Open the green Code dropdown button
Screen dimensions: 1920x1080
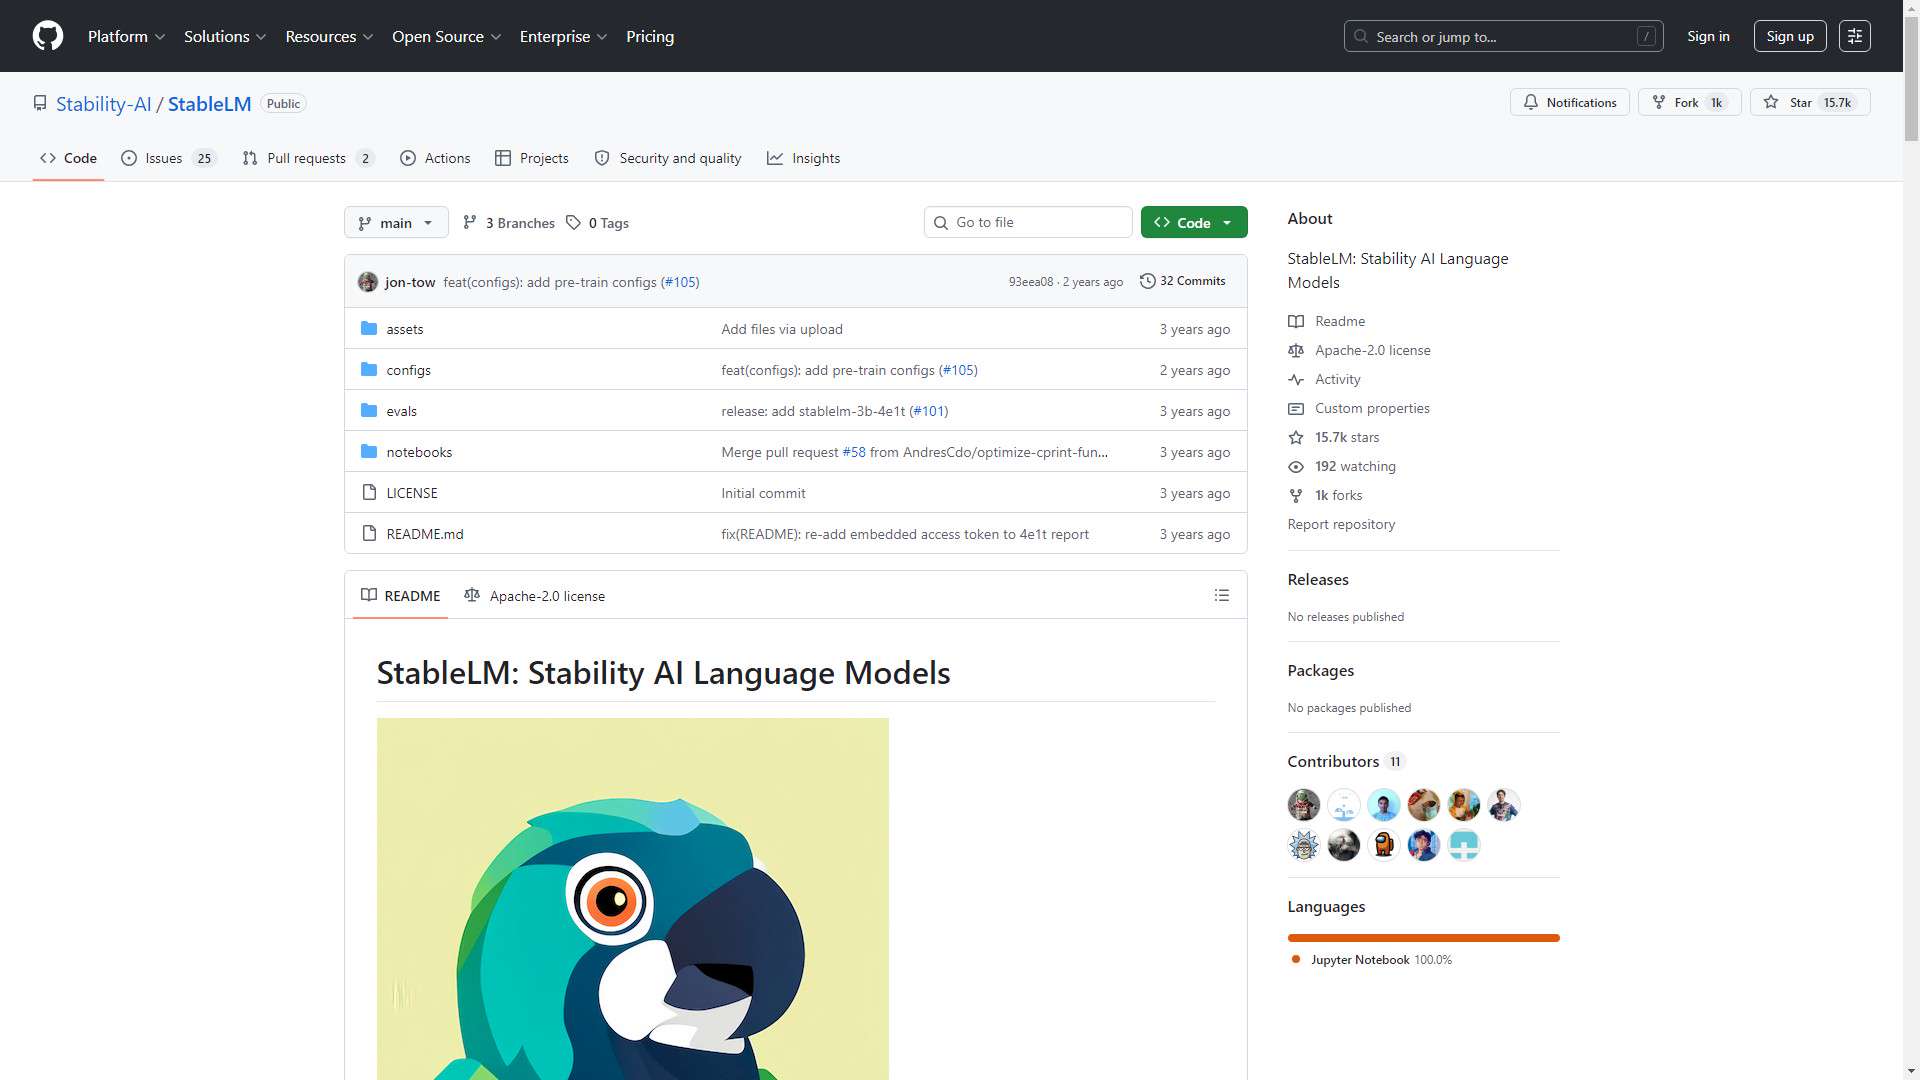(x=1194, y=223)
